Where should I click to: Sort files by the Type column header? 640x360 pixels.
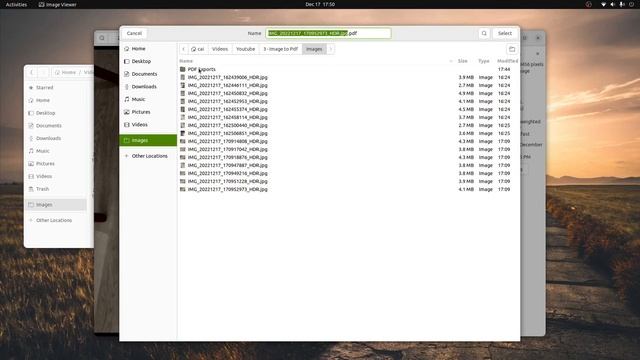pyautogui.click(x=484, y=61)
